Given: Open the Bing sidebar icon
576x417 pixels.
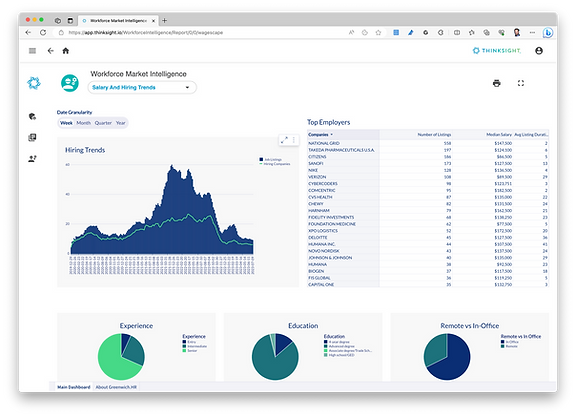Looking at the screenshot, I should [548, 32].
